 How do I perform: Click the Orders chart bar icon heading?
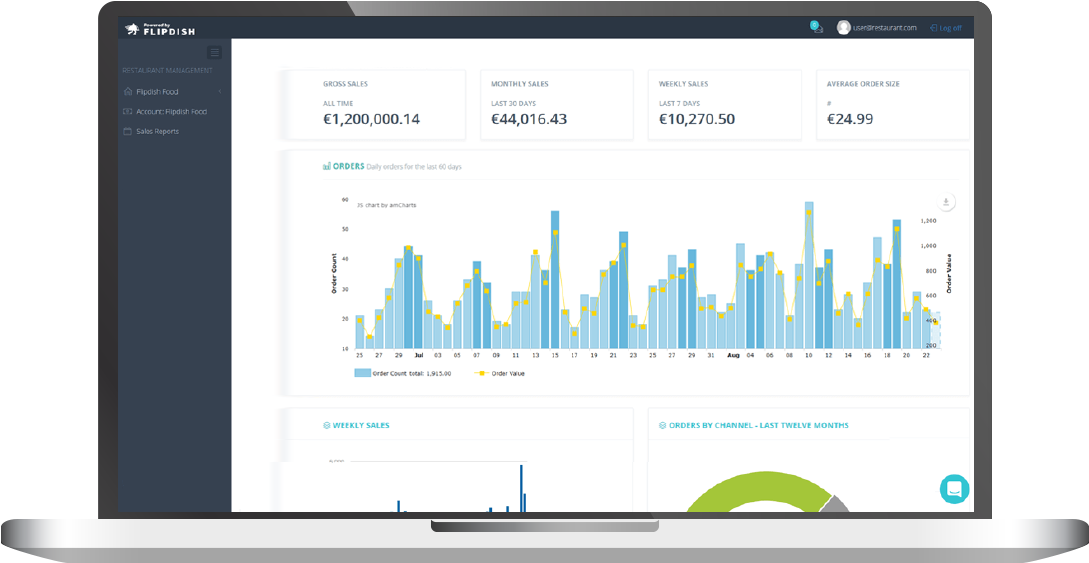[326, 167]
